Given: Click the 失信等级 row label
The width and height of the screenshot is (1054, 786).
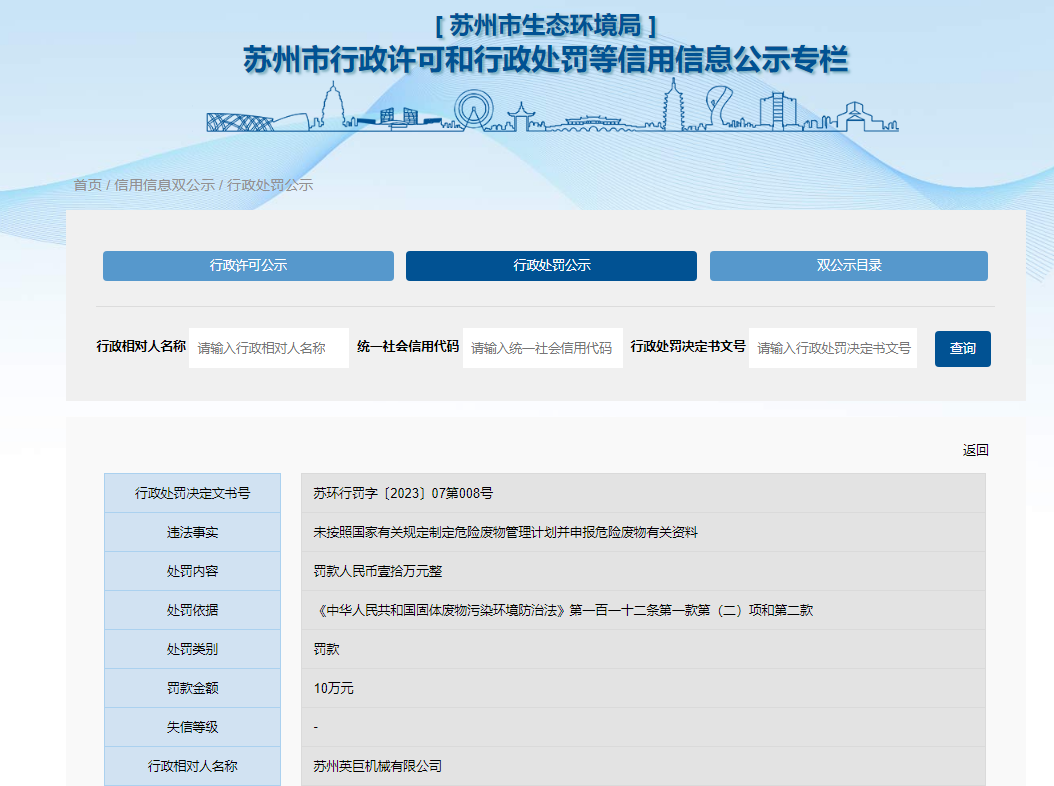Looking at the screenshot, I should click(x=192, y=727).
